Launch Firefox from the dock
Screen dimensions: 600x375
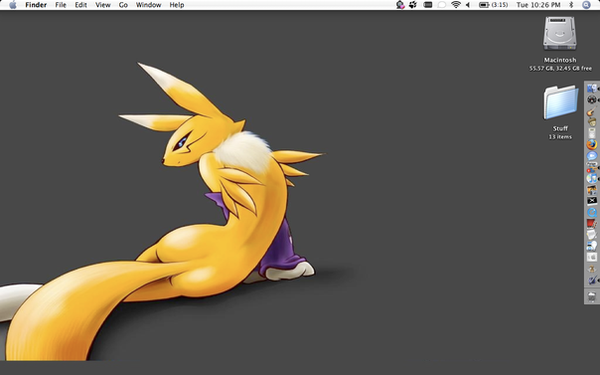point(592,144)
